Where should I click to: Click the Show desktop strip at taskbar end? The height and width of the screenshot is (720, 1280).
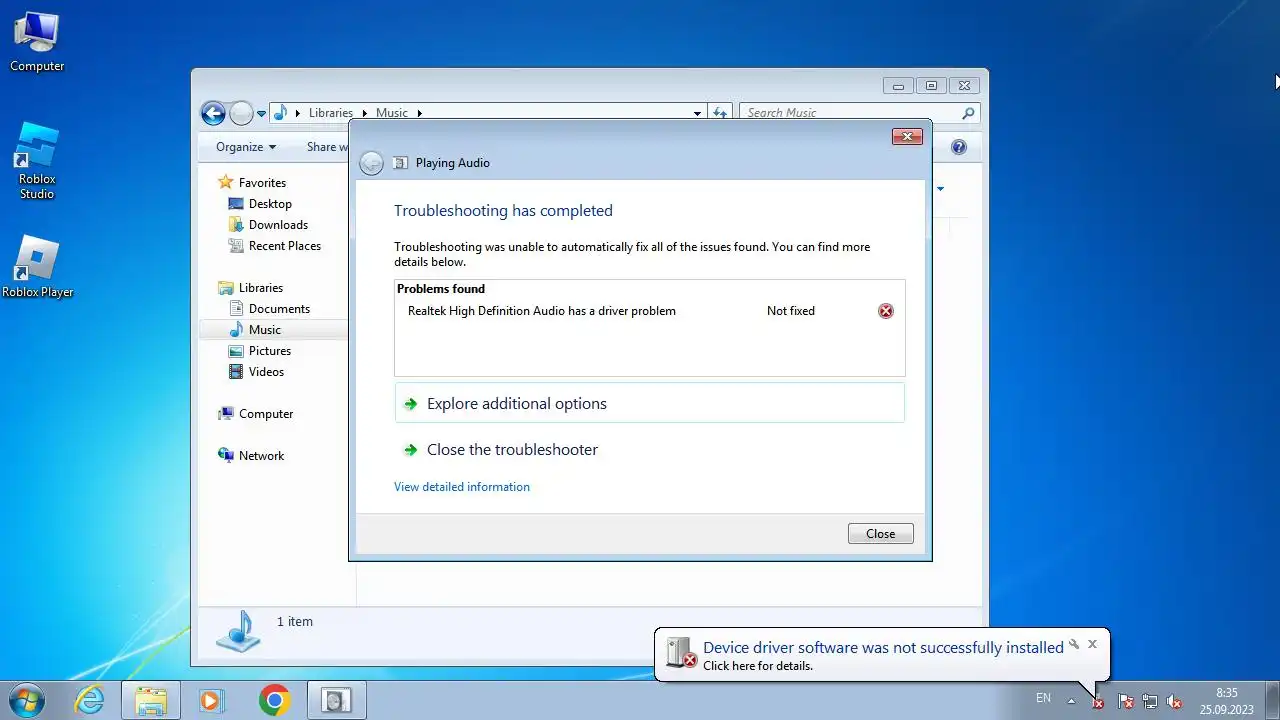1272,700
